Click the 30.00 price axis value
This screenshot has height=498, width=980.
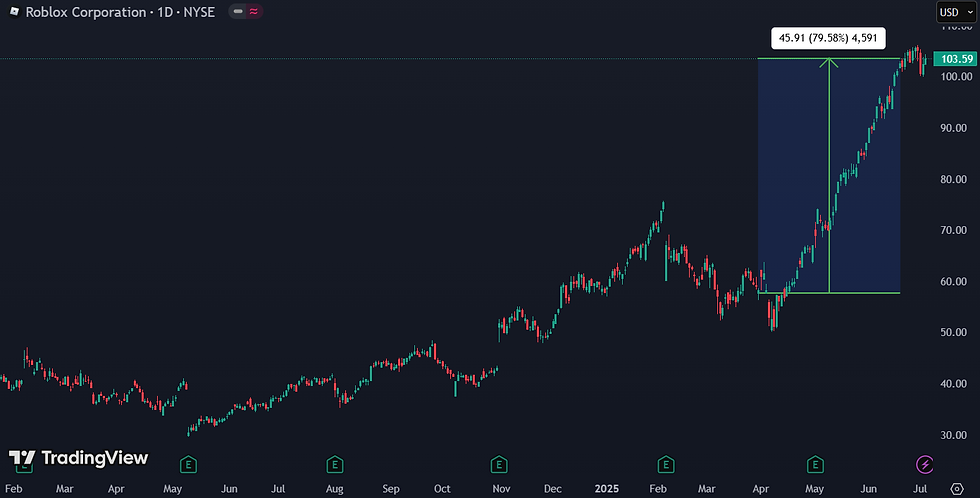pyautogui.click(x=954, y=434)
